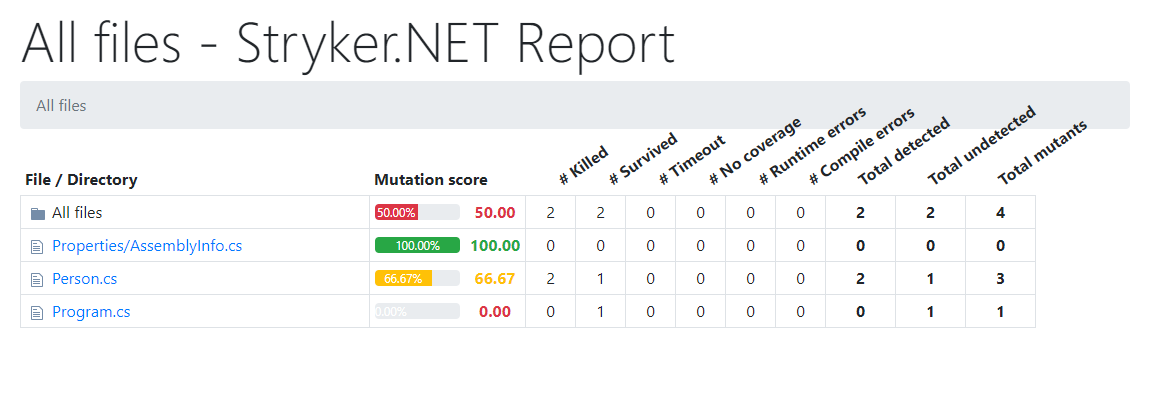Click Total mutants value 4 for All files
The image size is (1153, 395).
point(1000,213)
